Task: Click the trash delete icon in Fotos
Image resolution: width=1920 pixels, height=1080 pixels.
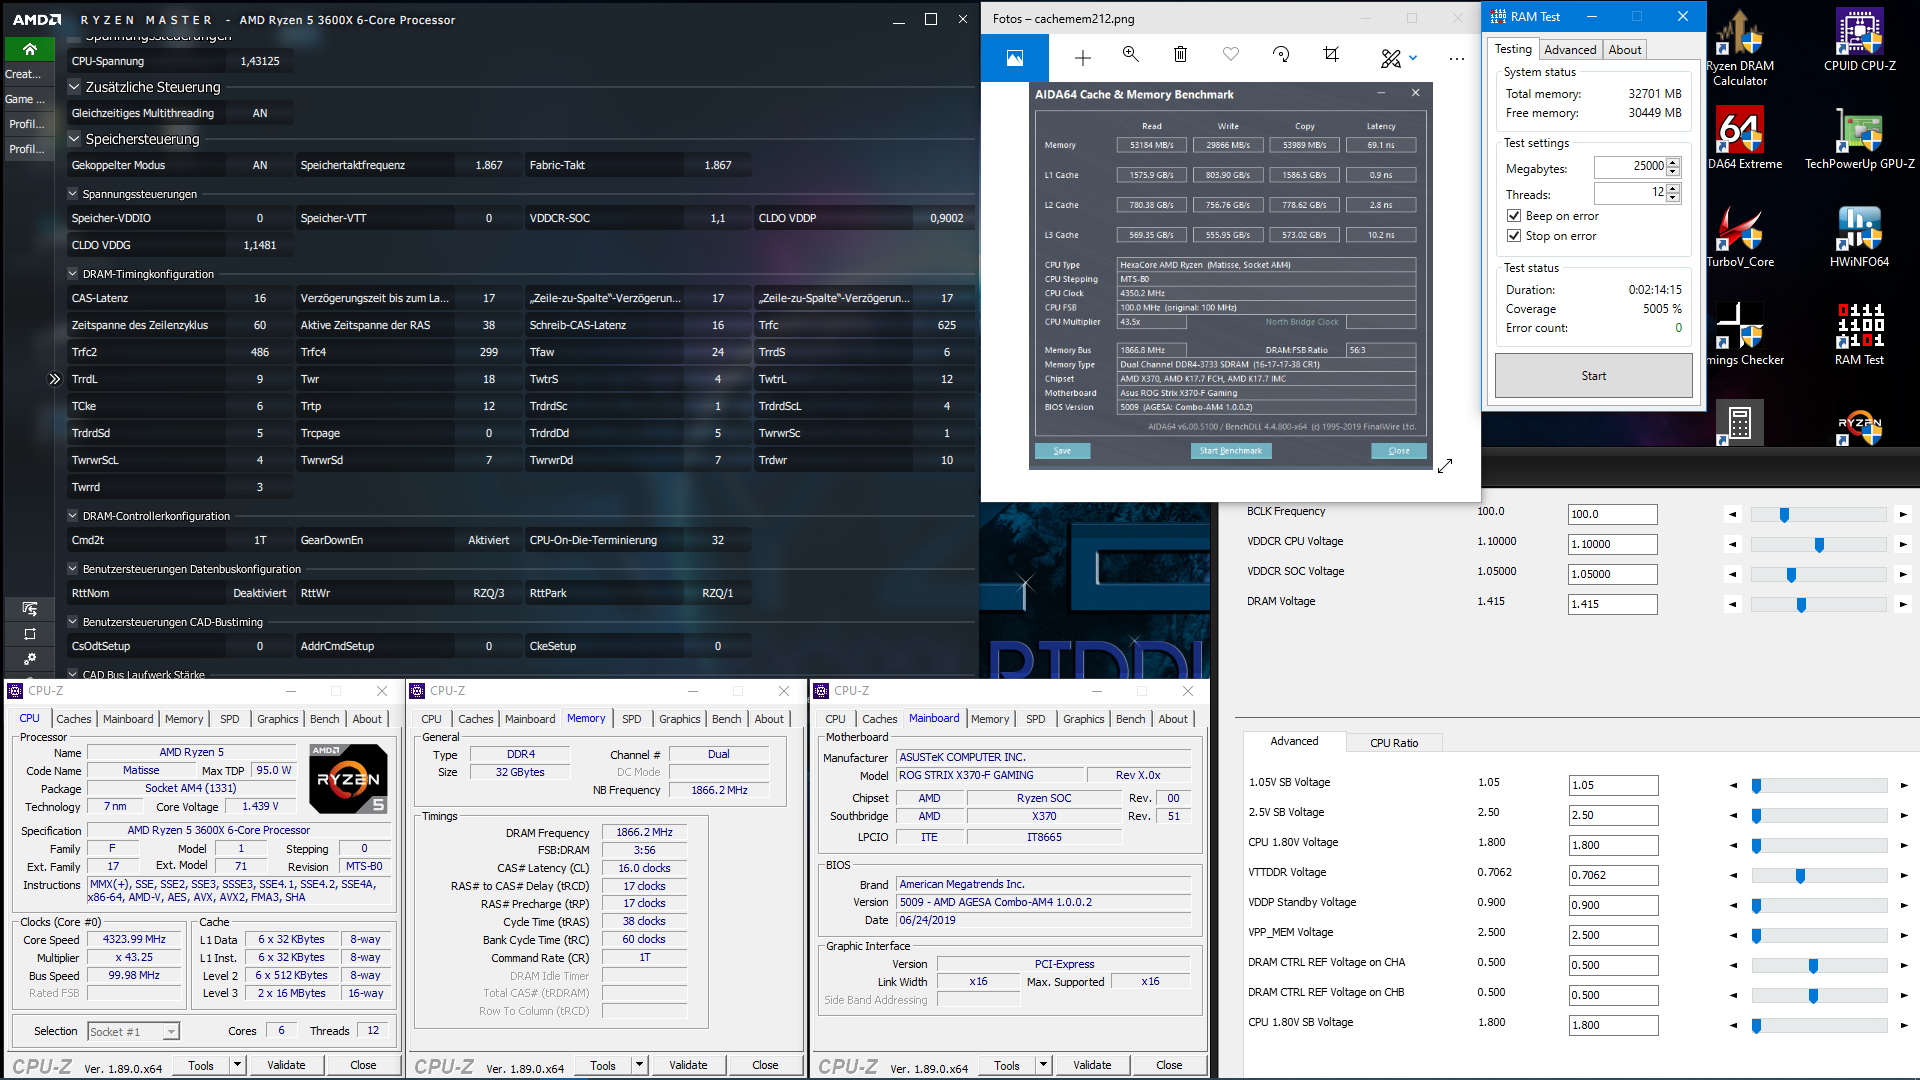Action: coord(1180,56)
